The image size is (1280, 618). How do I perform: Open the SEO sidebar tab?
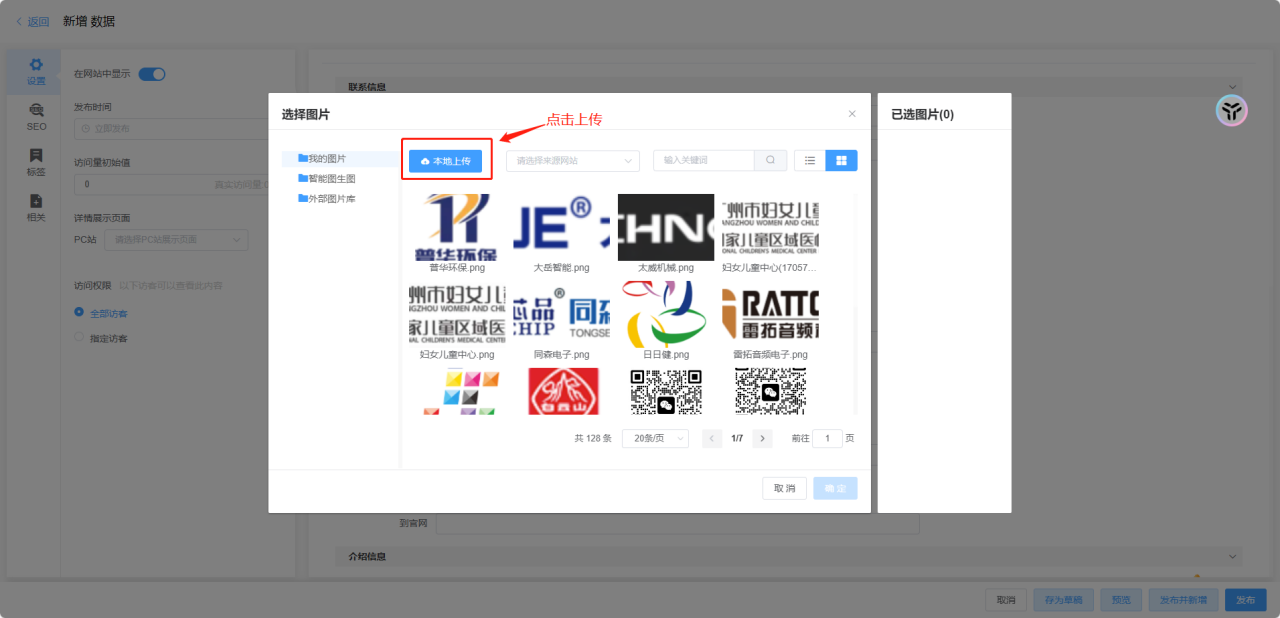[x=36, y=117]
